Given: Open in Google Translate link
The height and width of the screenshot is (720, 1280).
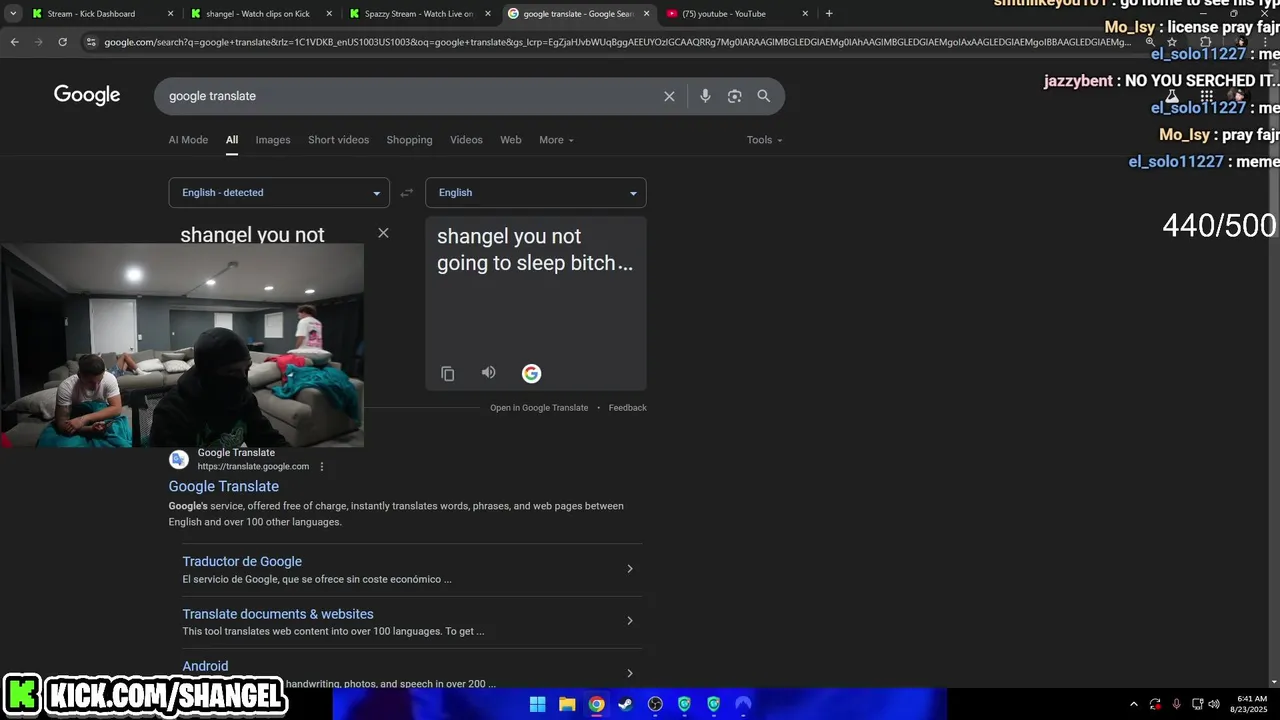Looking at the screenshot, I should (539, 408).
